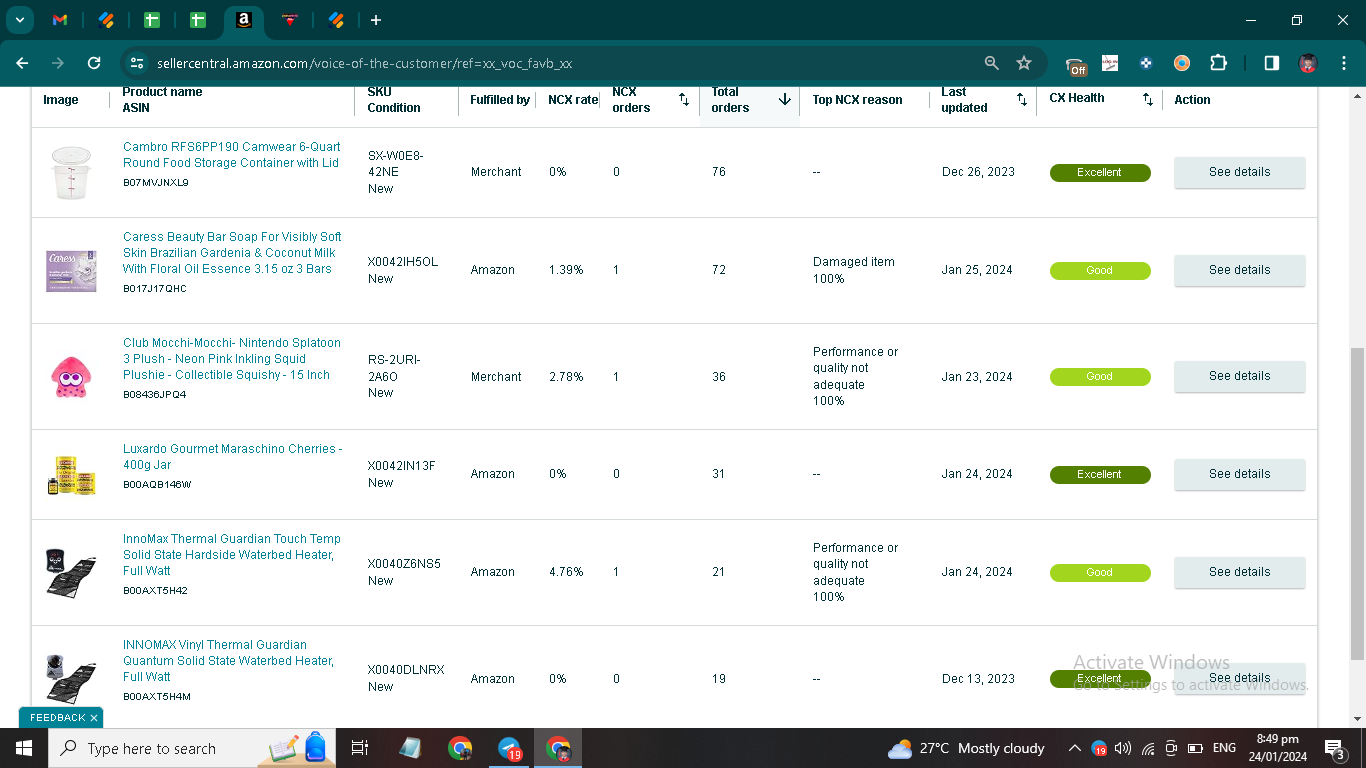
Task: Click the address bar URL
Action: click(x=364, y=63)
